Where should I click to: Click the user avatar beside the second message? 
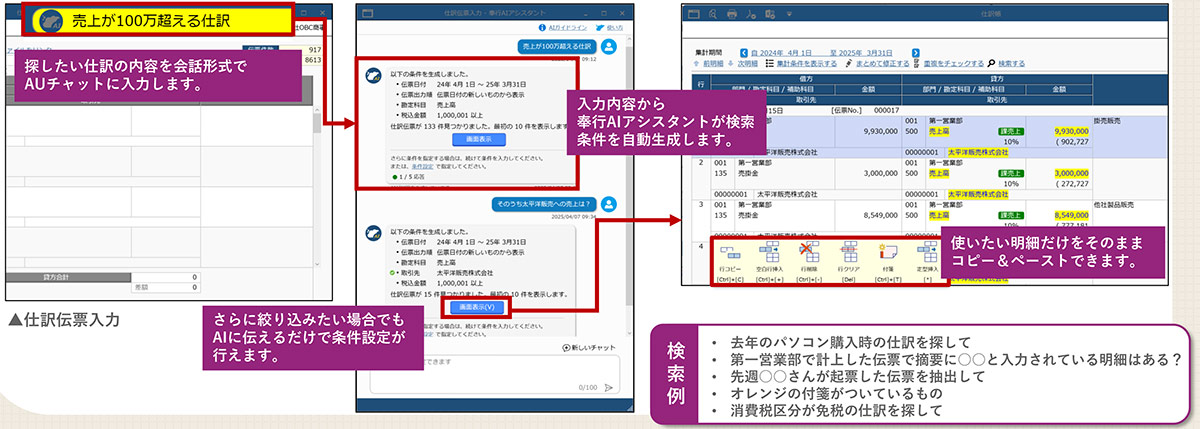pos(610,204)
